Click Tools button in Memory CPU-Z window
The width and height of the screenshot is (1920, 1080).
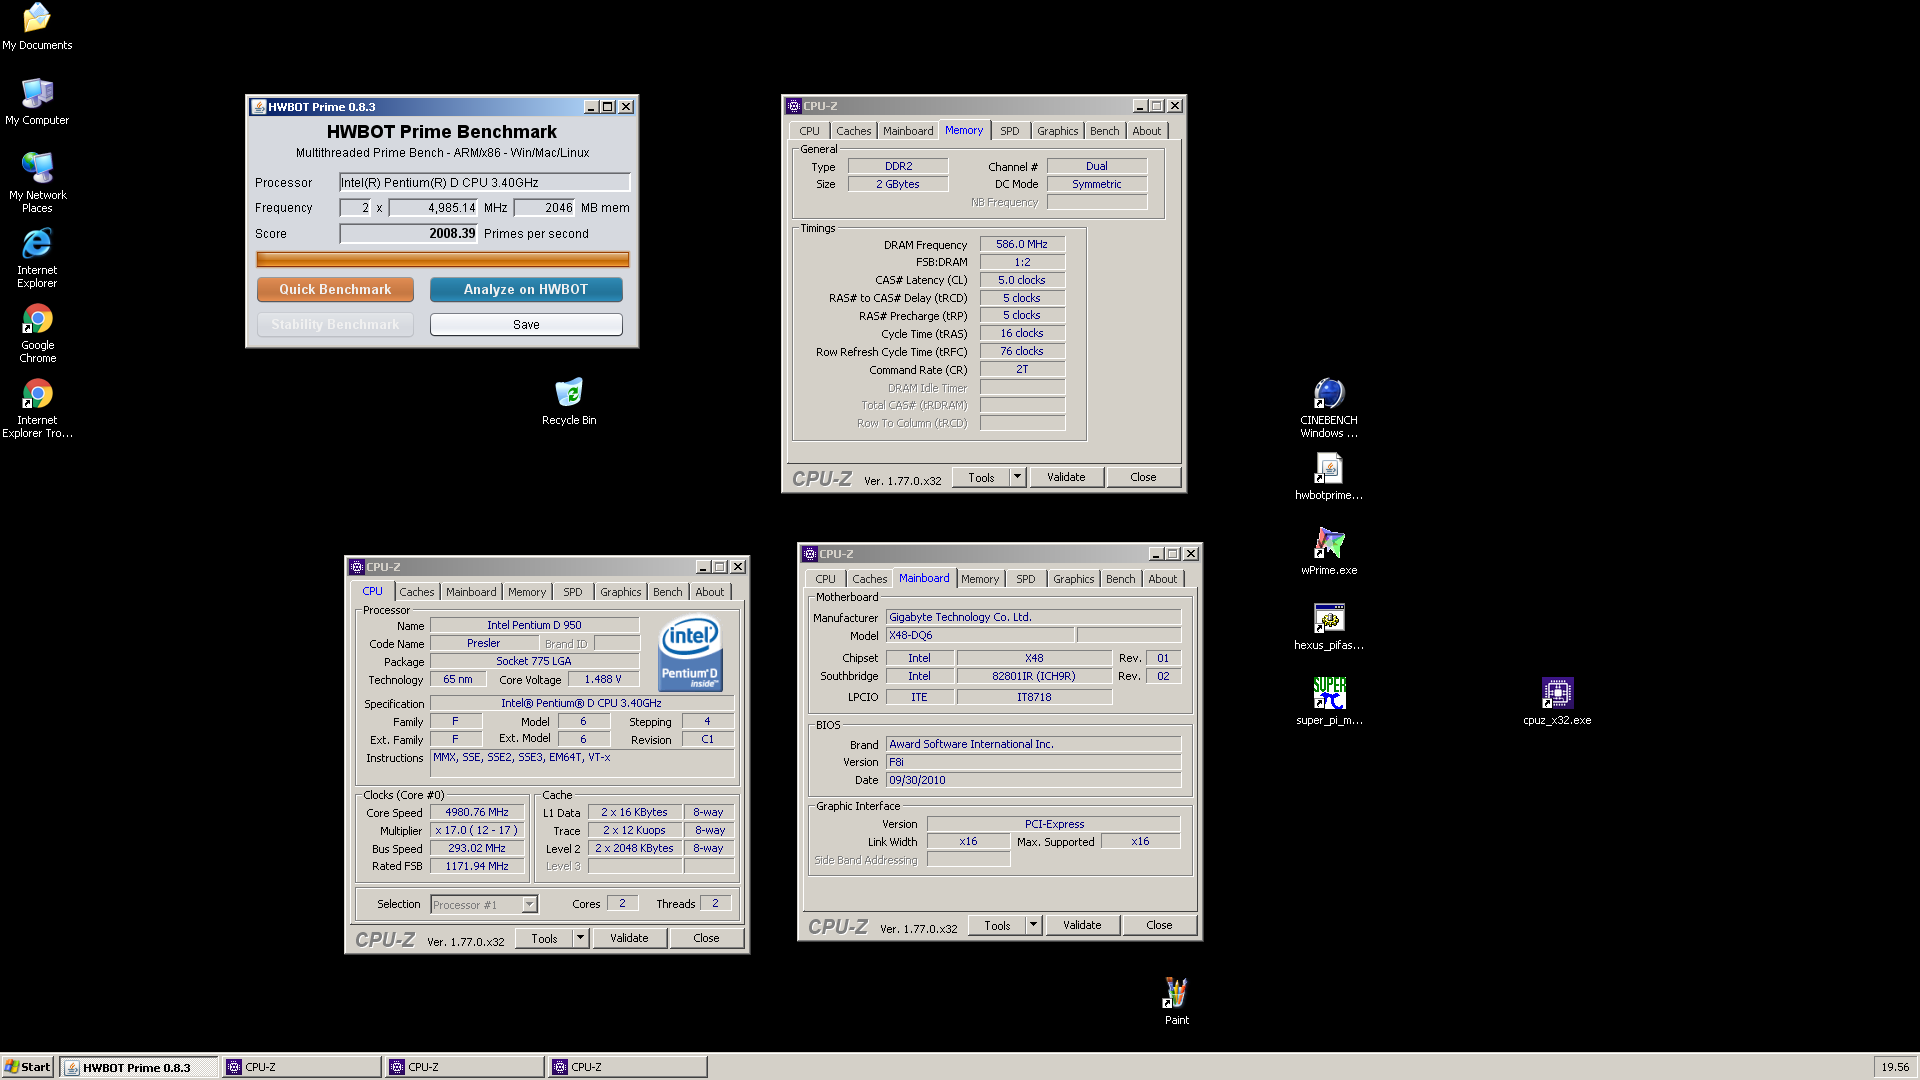pyautogui.click(x=981, y=477)
